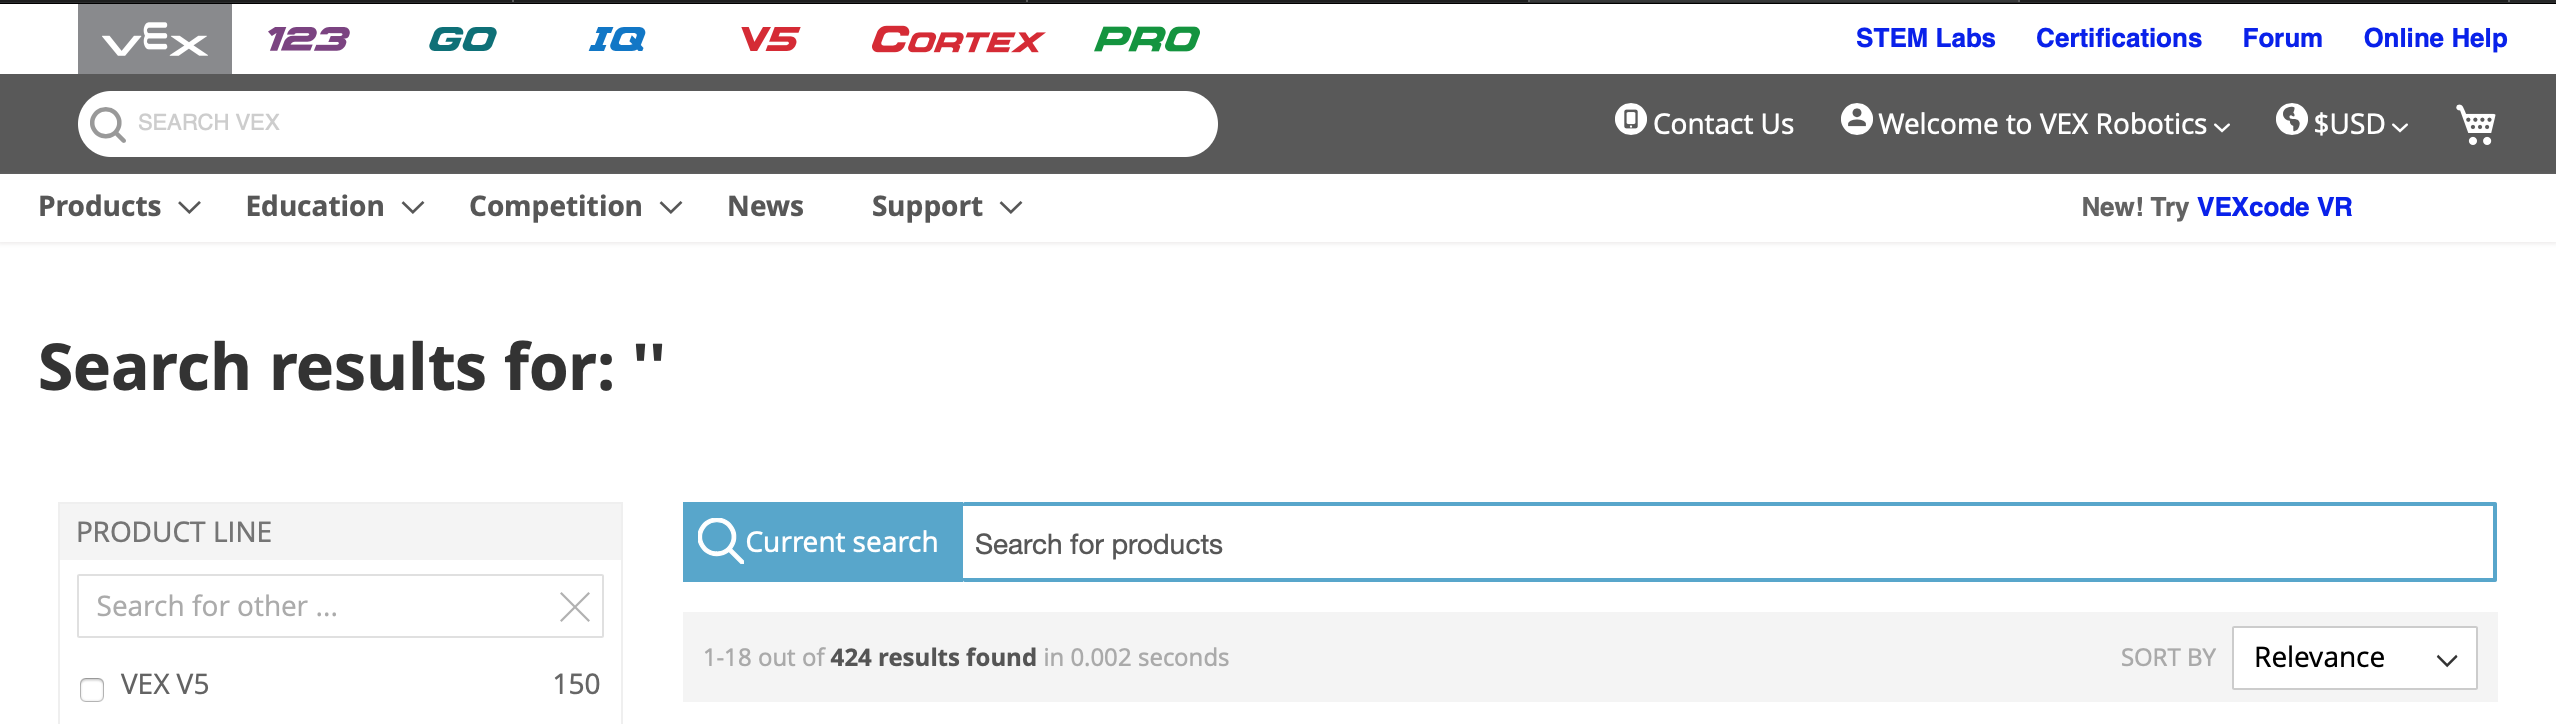Select the V5 product line
This screenshot has width=2556, height=724.
click(x=771, y=38)
